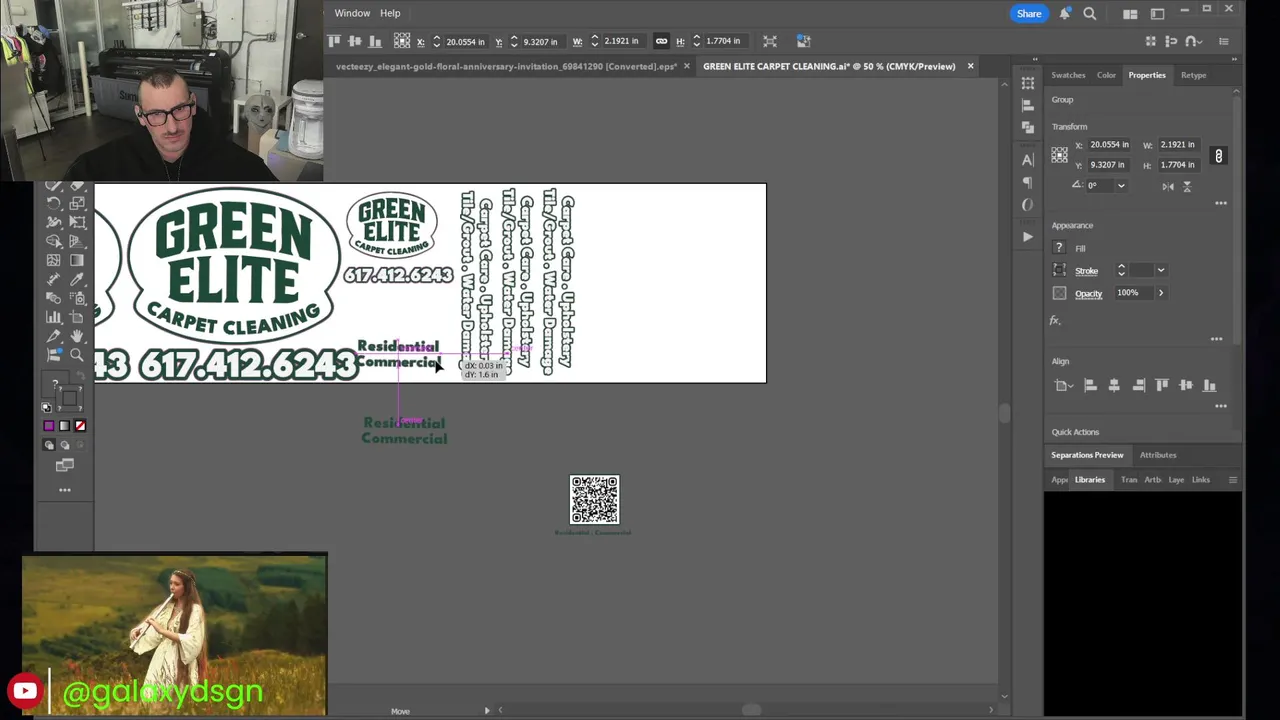This screenshot has height=720, width=1280.
Task: Select the Slice tool
Action: pyautogui.click(x=53, y=336)
